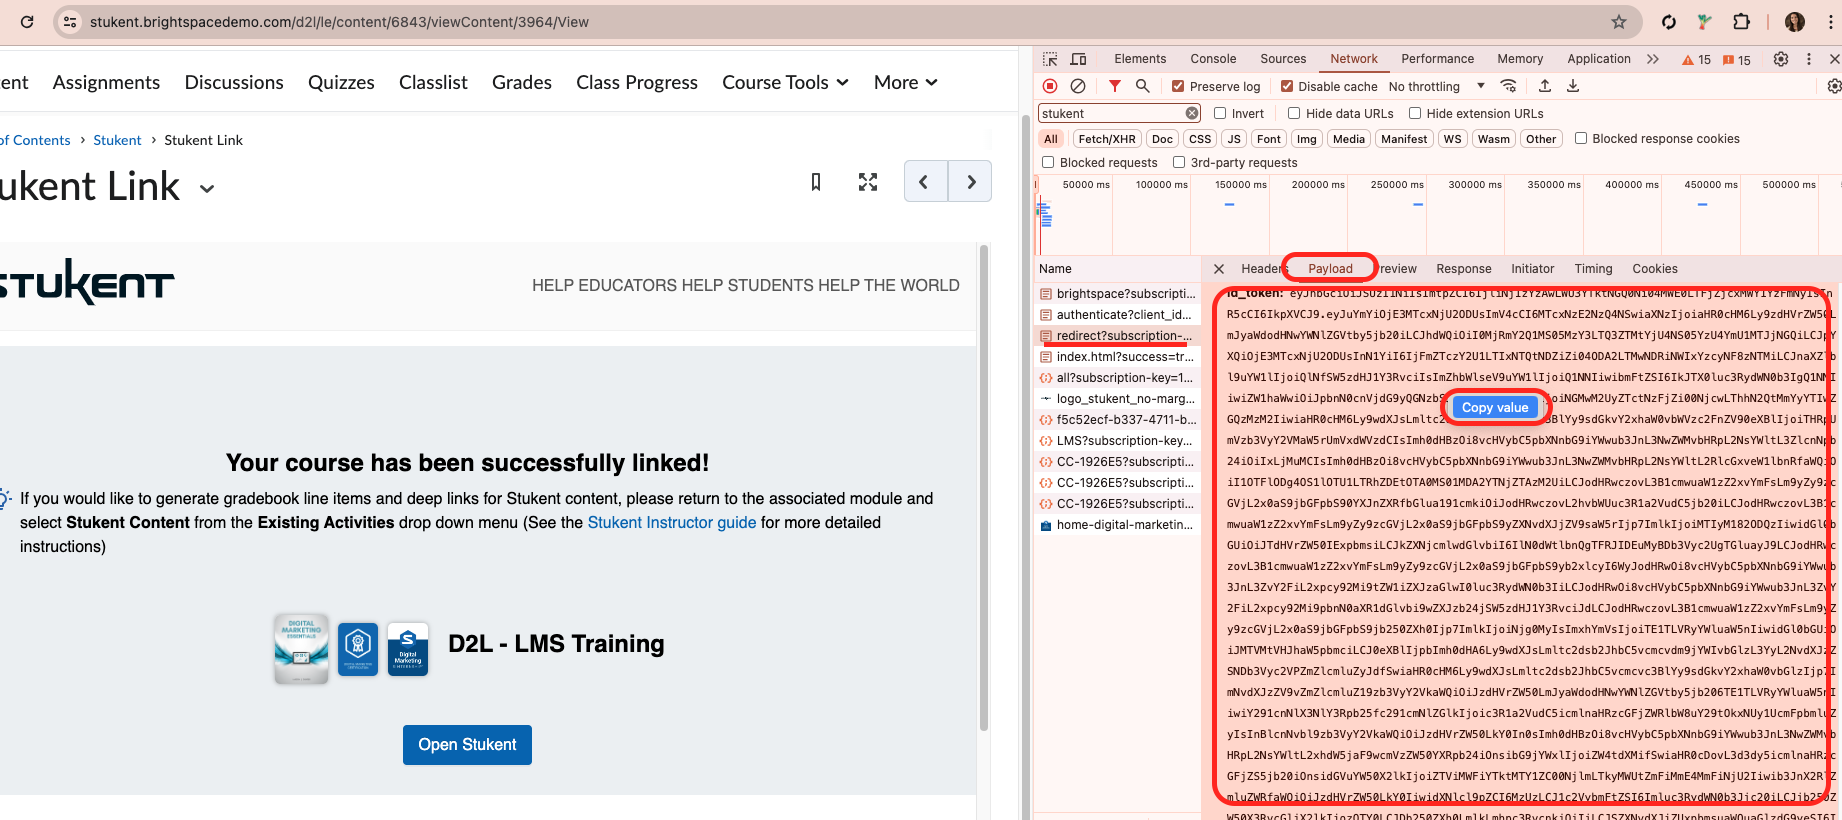Bookmark this page with the star icon
The width and height of the screenshot is (1842, 820).
pyautogui.click(x=1619, y=22)
